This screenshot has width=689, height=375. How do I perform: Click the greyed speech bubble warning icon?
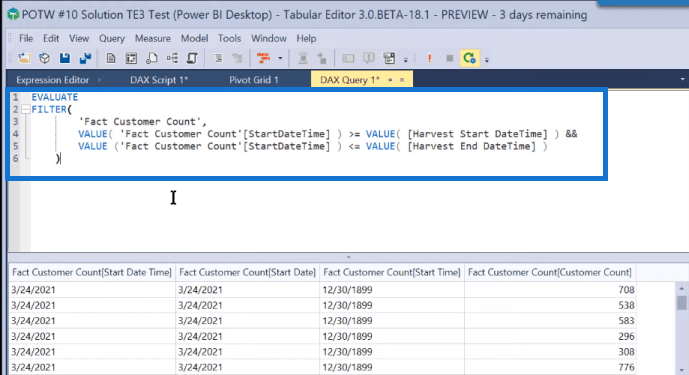369,58
